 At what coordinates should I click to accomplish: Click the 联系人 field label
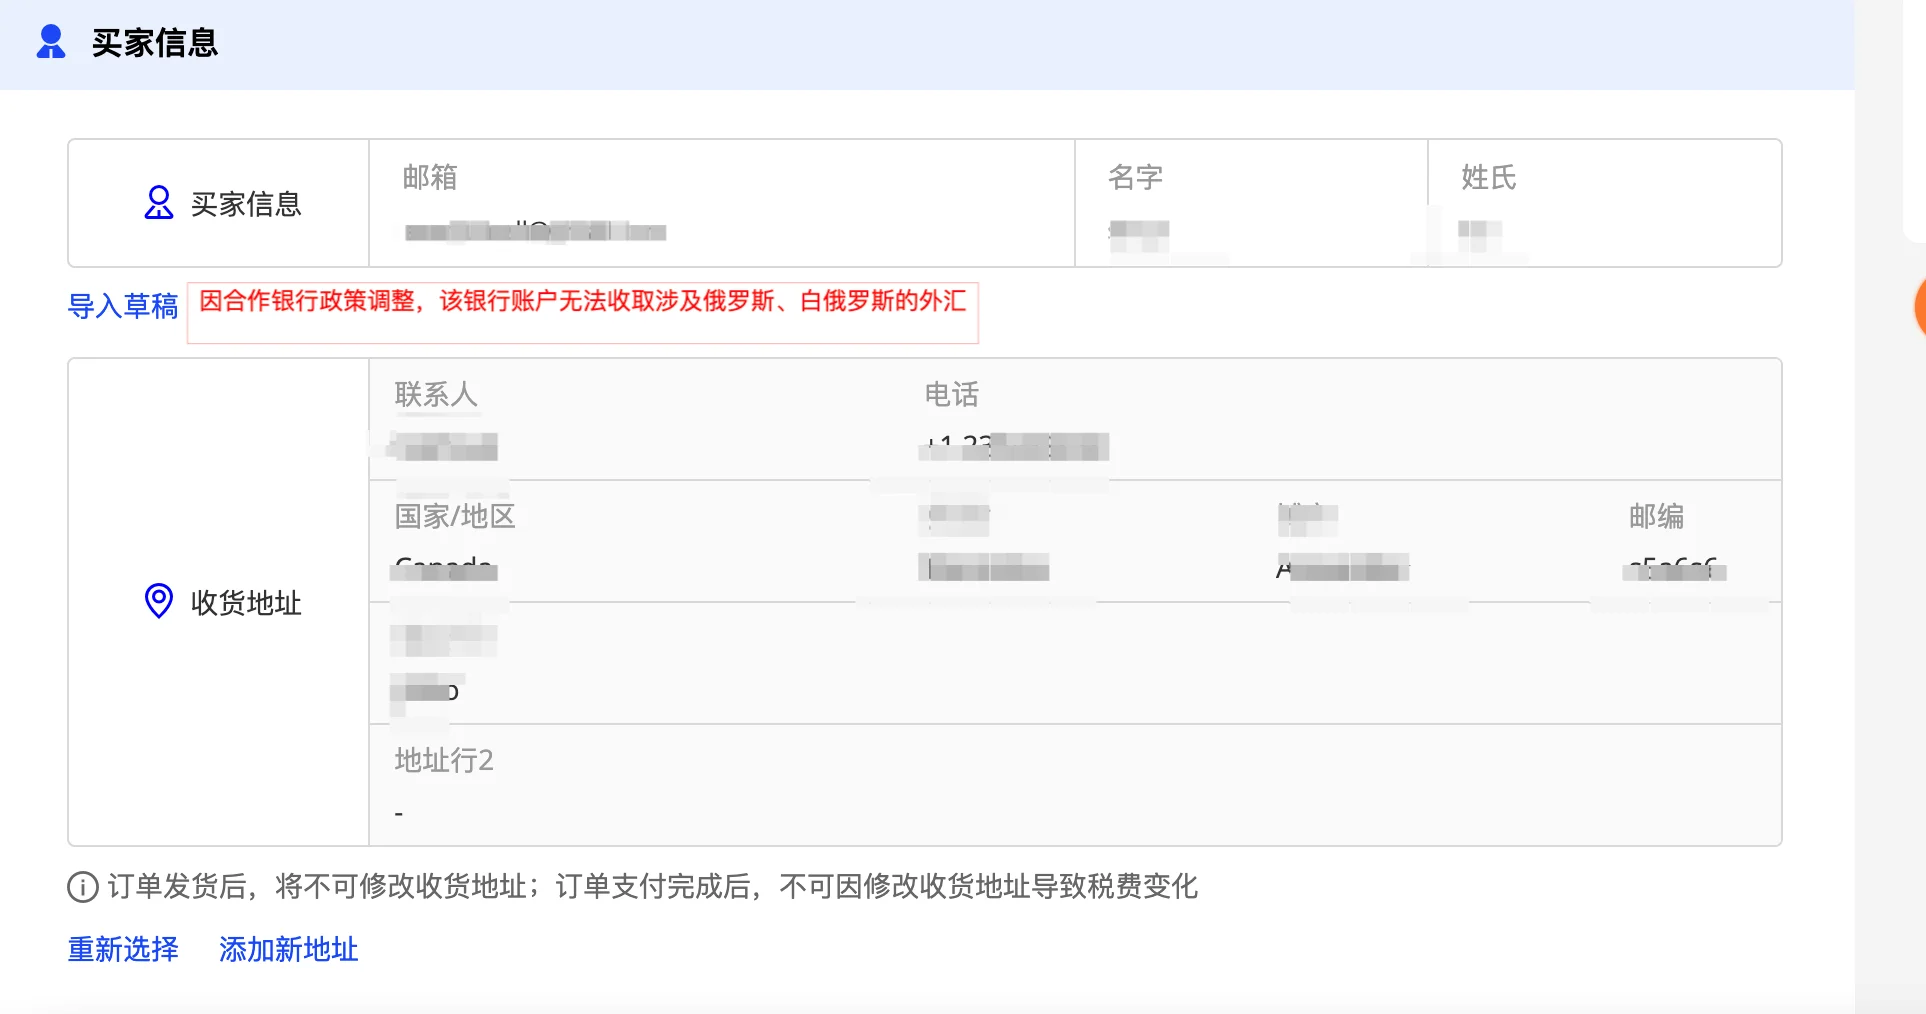tap(436, 394)
